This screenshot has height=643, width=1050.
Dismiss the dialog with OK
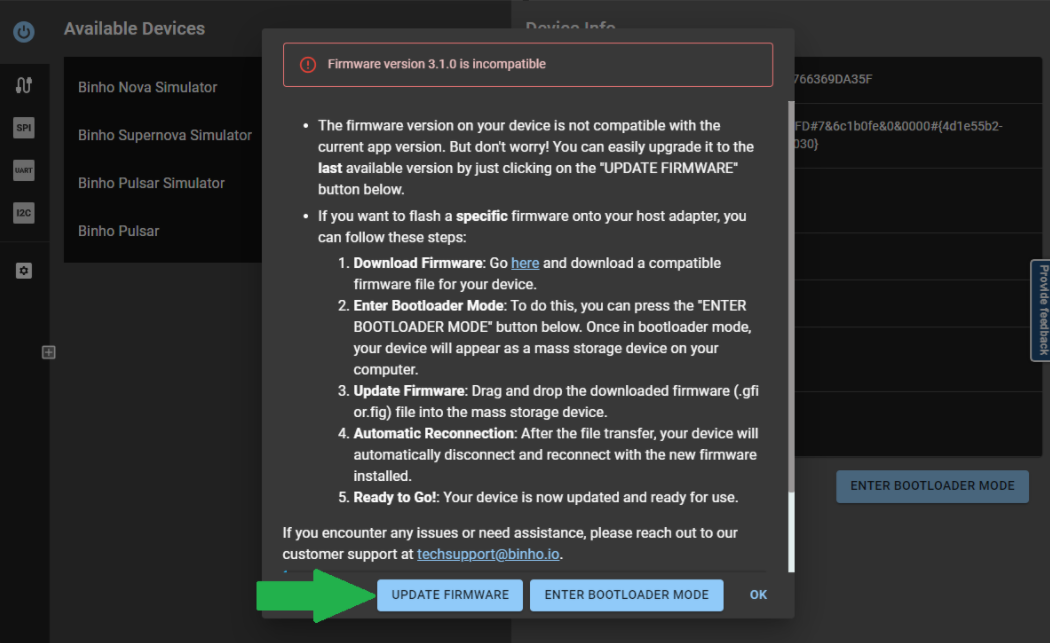[x=758, y=595]
